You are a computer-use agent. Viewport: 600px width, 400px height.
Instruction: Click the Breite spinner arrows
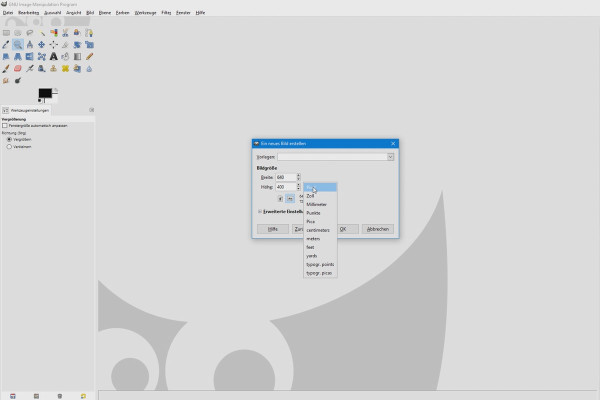tap(298, 177)
